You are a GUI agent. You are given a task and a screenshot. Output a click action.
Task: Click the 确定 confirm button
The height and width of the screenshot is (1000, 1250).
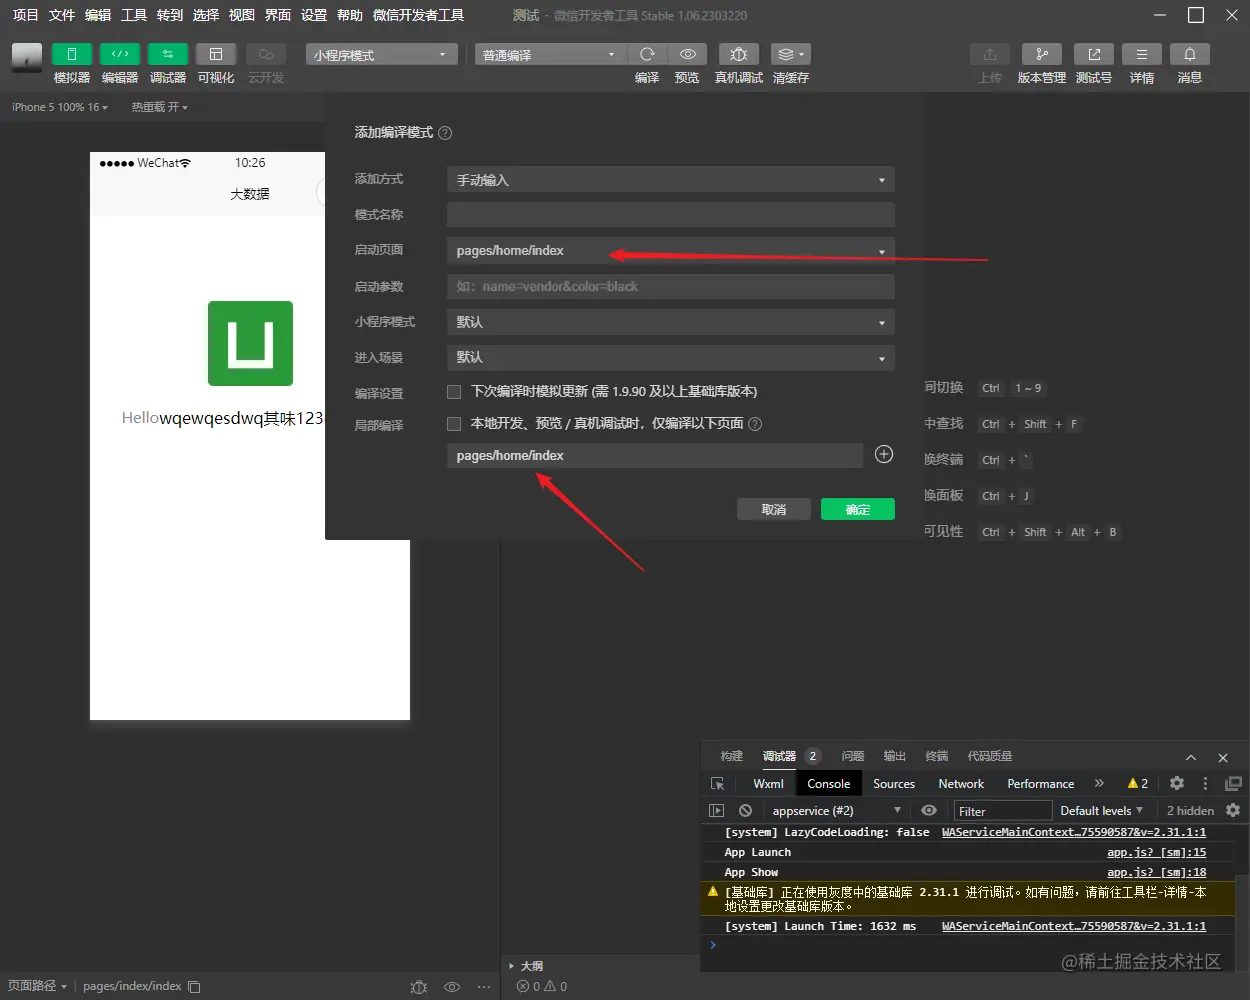(x=857, y=509)
